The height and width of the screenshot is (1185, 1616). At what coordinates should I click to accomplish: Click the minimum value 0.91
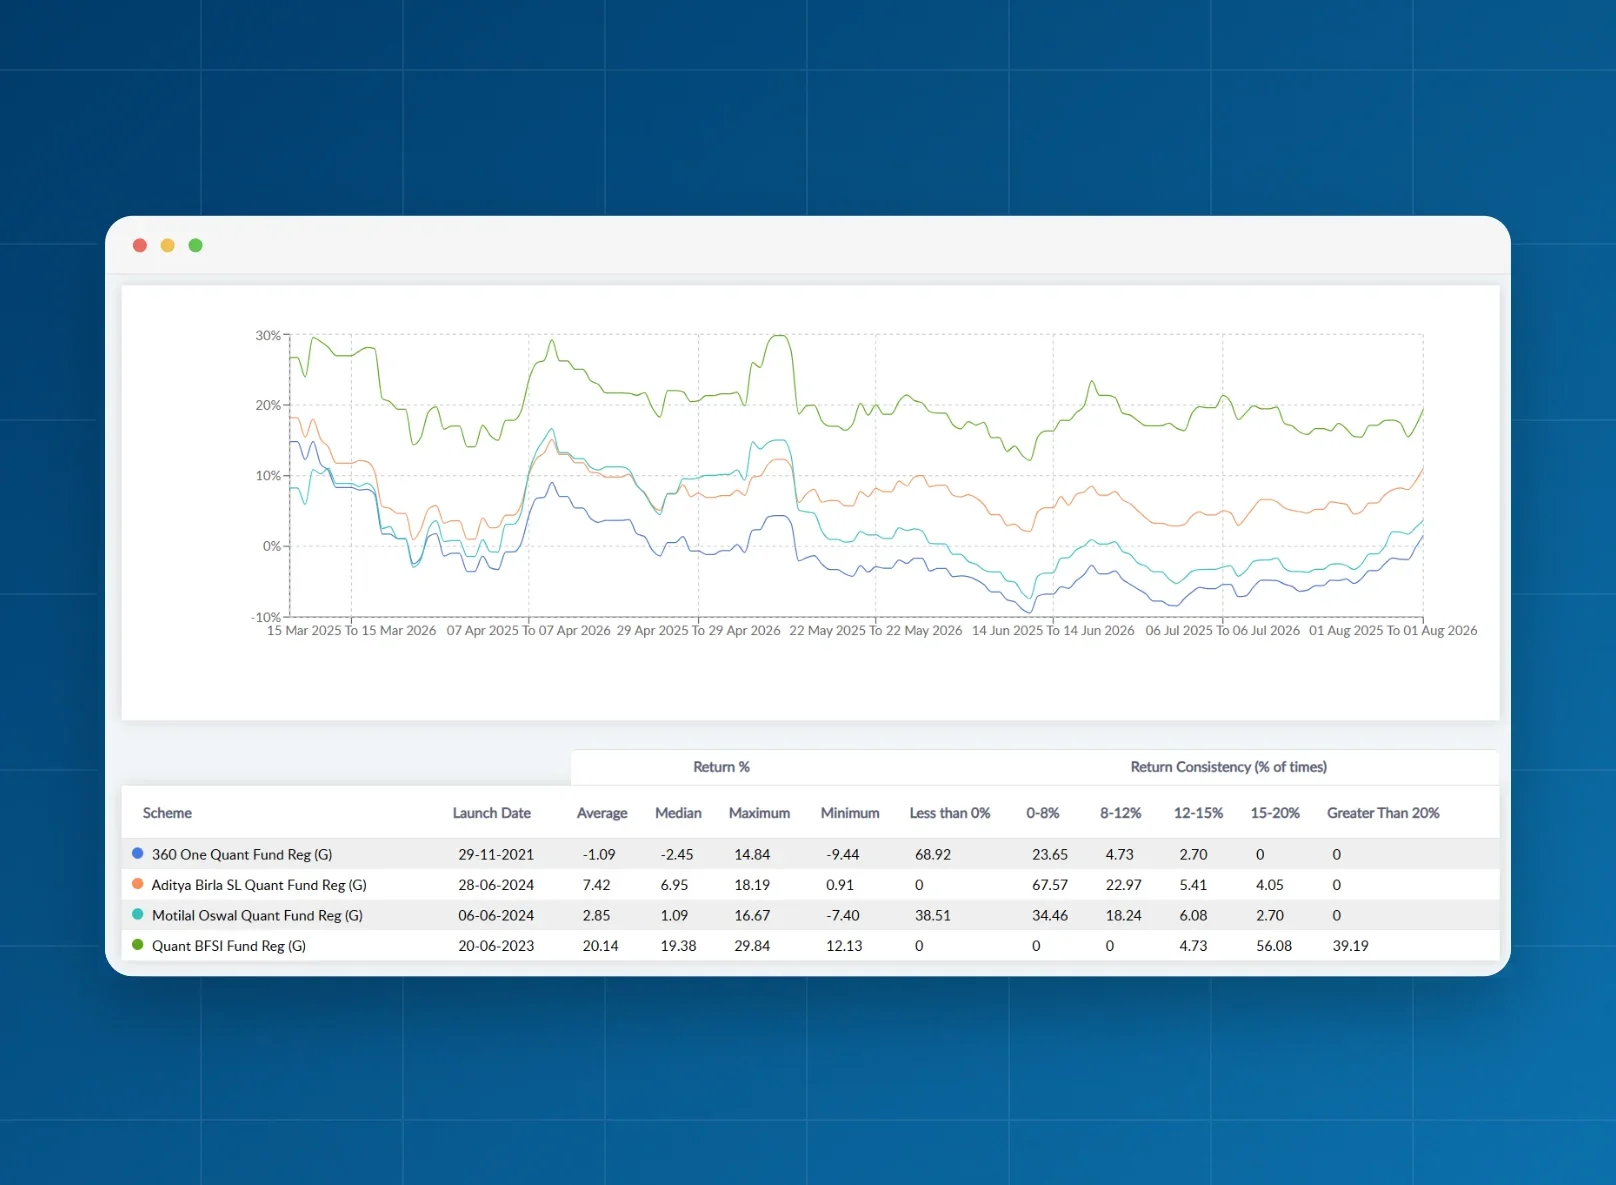[x=840, y=885]
